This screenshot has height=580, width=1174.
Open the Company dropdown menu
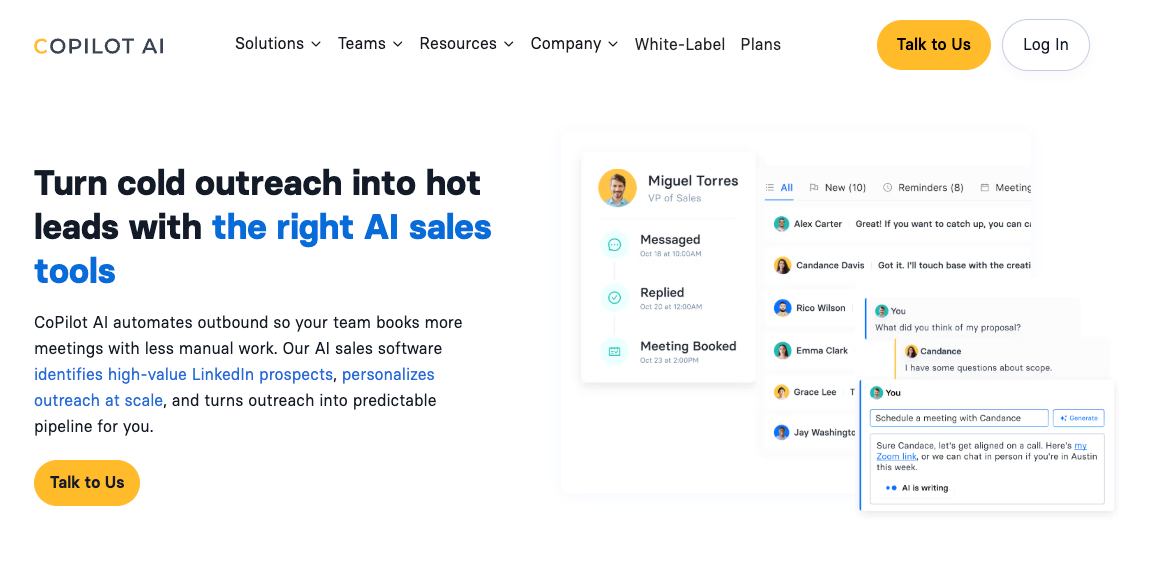click(x=574, y=44)
